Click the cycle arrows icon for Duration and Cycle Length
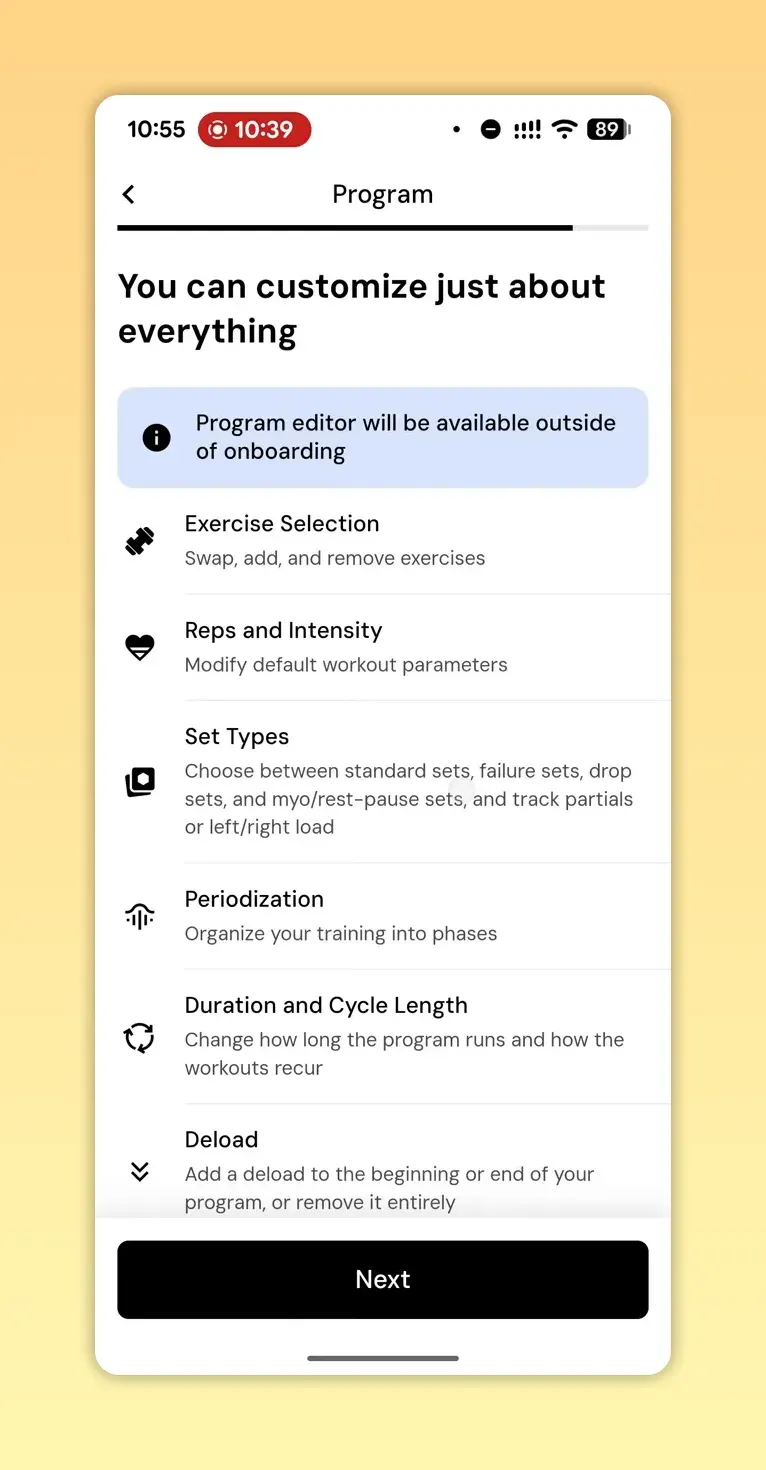 tap(139, 1038)
